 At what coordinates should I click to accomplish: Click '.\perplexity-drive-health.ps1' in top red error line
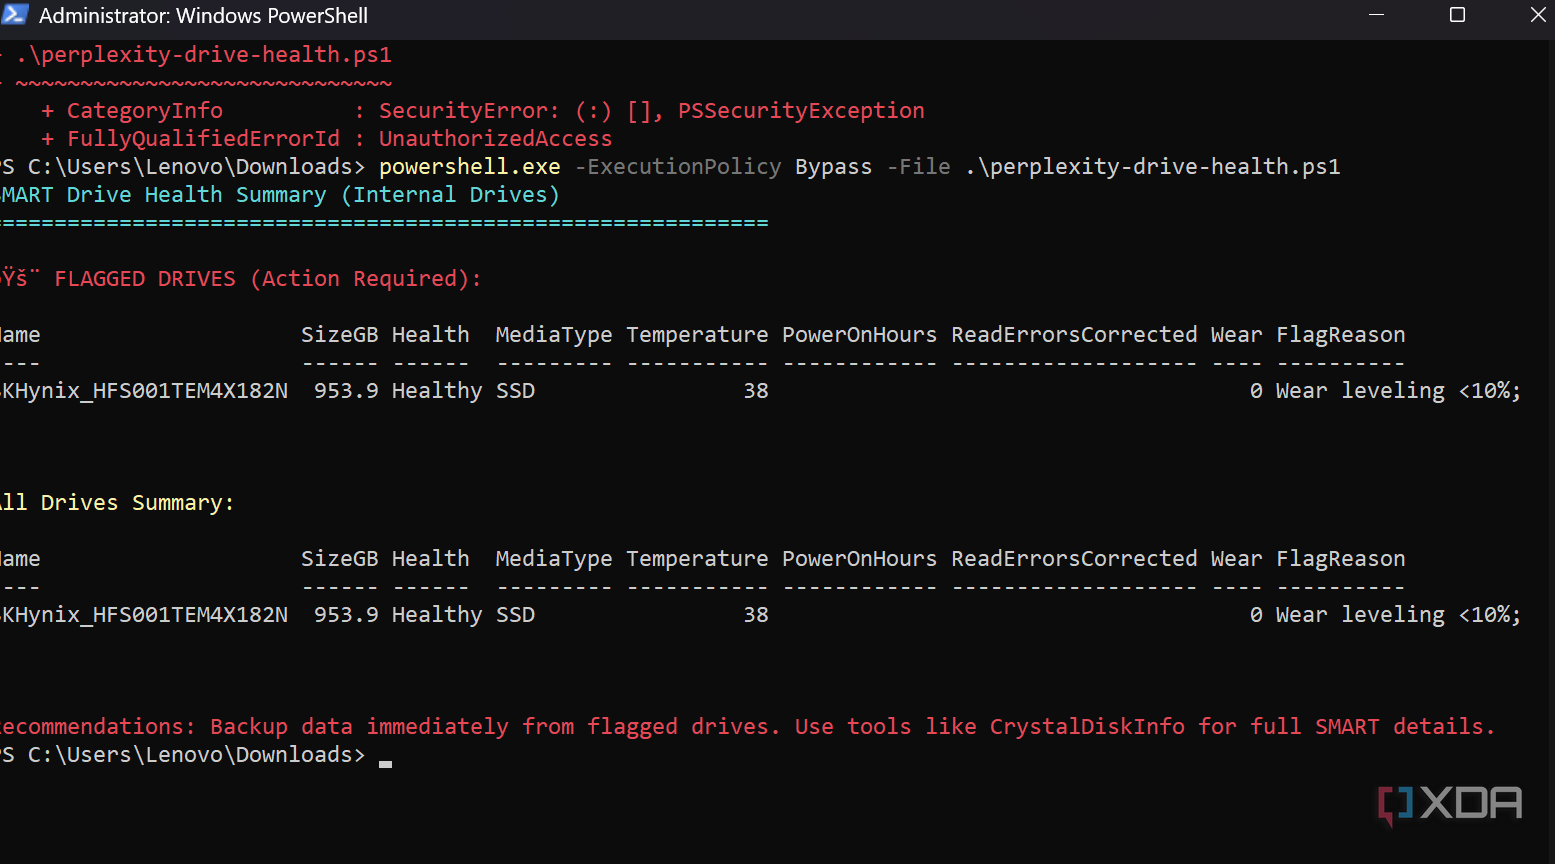204,55
